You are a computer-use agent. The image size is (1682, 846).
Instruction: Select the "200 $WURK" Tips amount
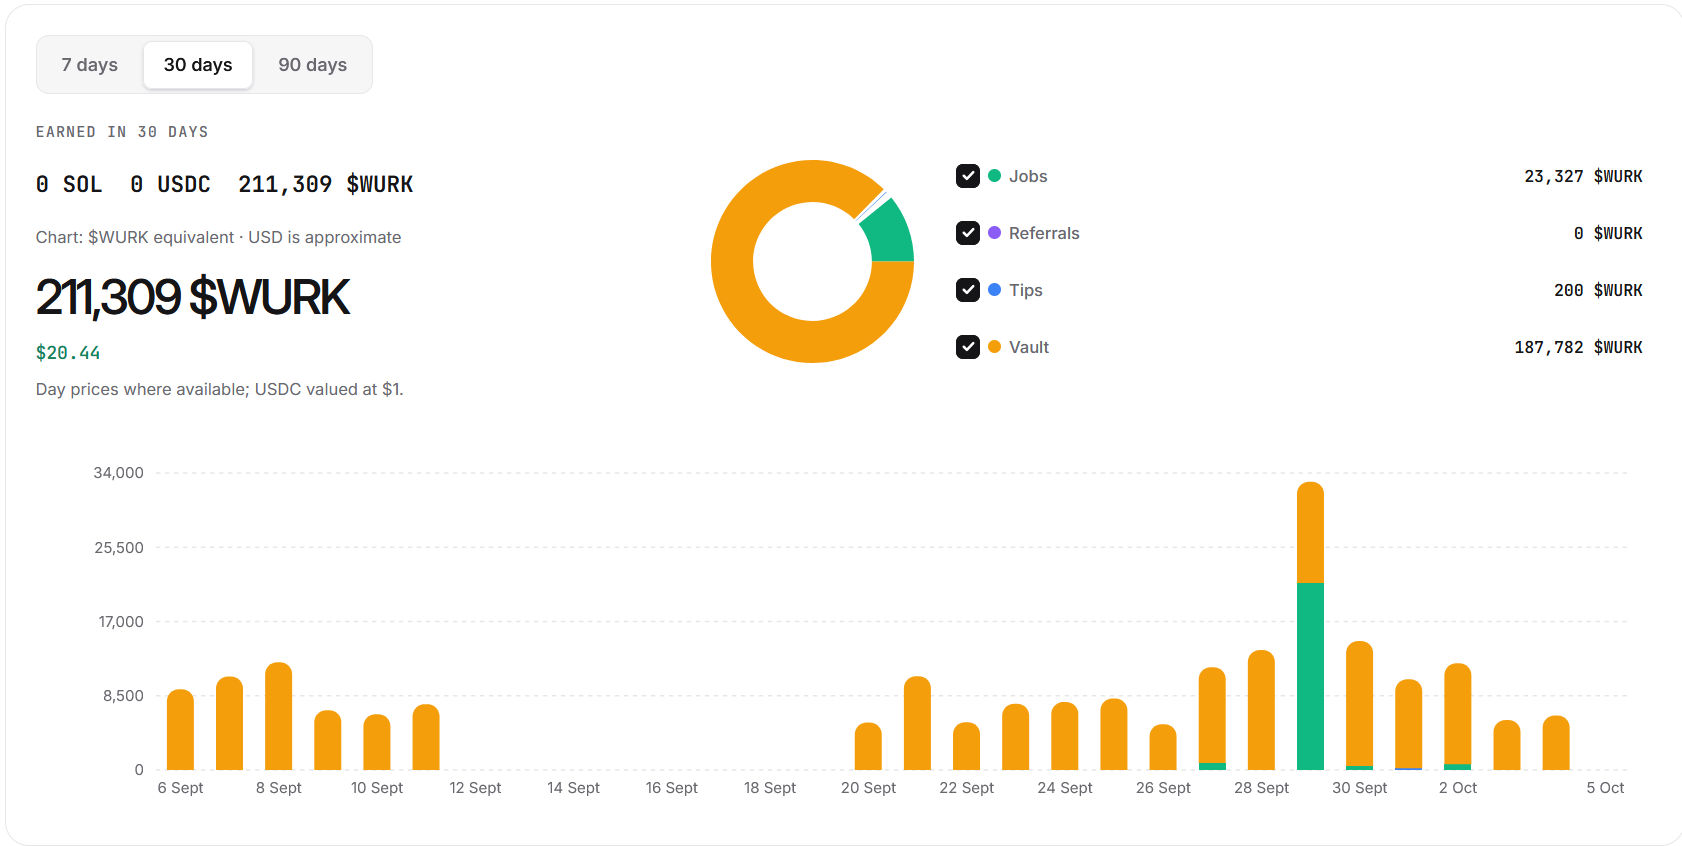click(x=1598, y=290)
